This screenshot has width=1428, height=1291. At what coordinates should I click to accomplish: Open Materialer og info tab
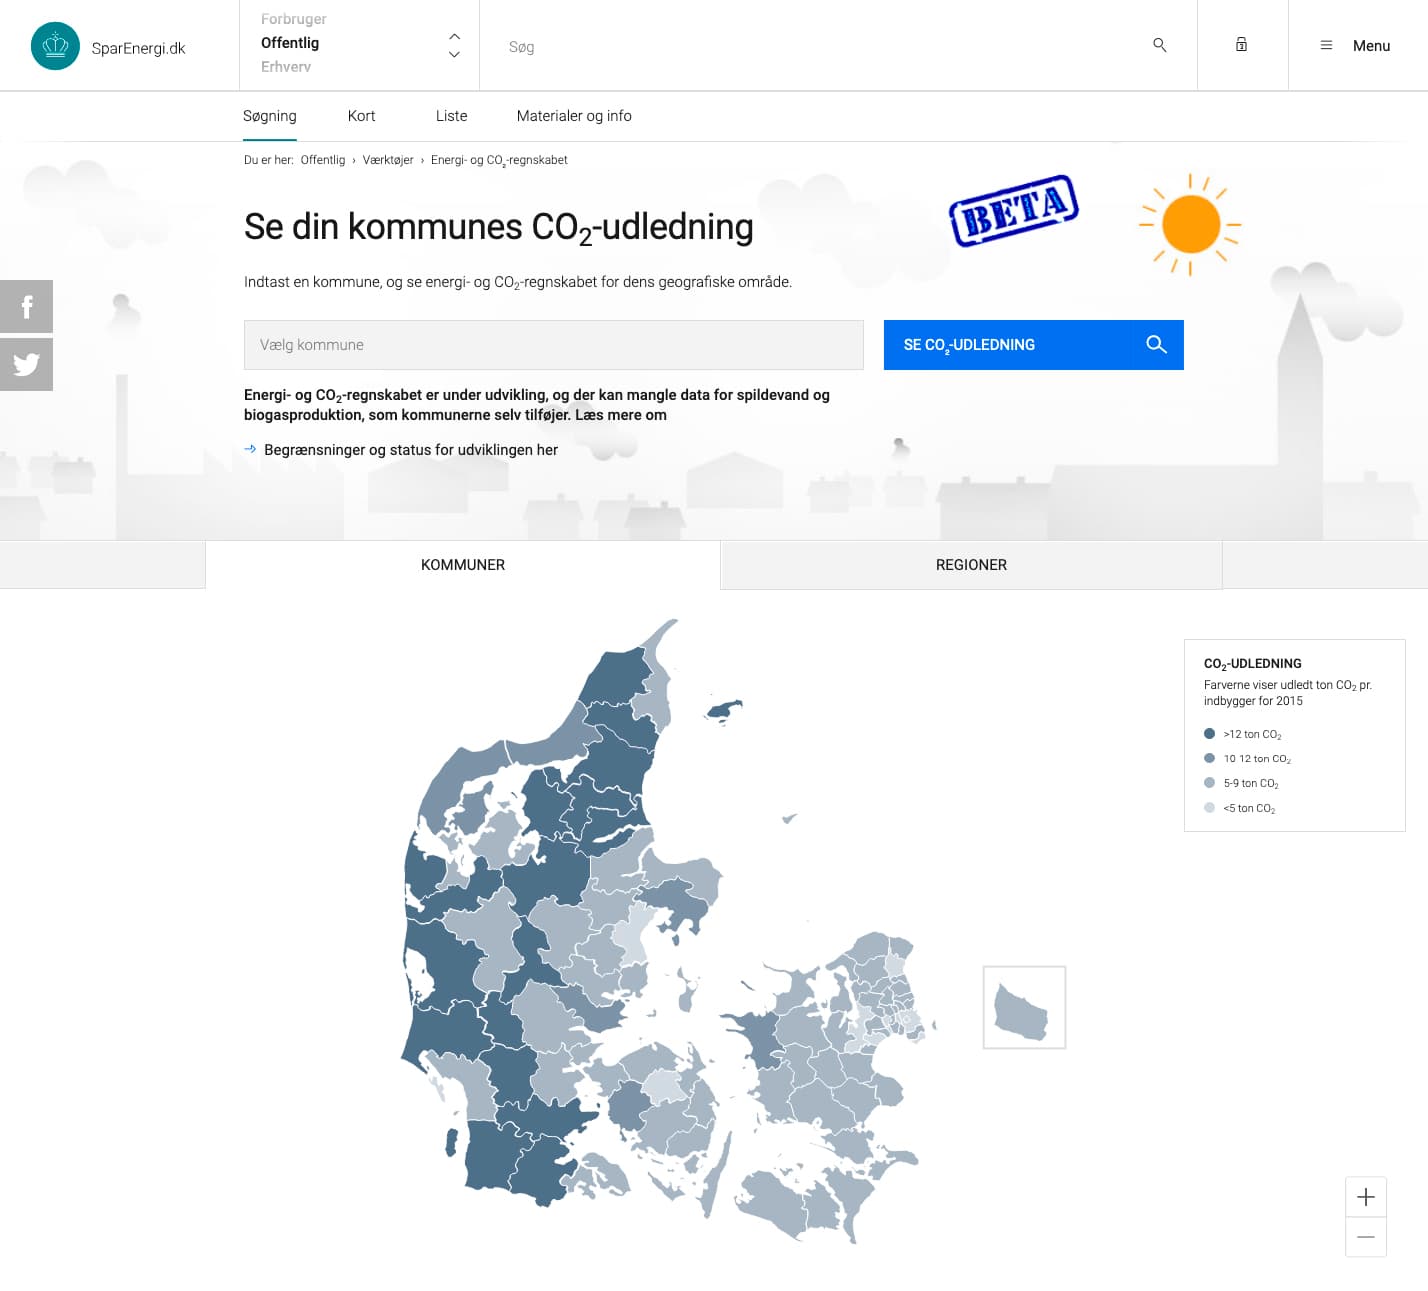tap(574, 116)
